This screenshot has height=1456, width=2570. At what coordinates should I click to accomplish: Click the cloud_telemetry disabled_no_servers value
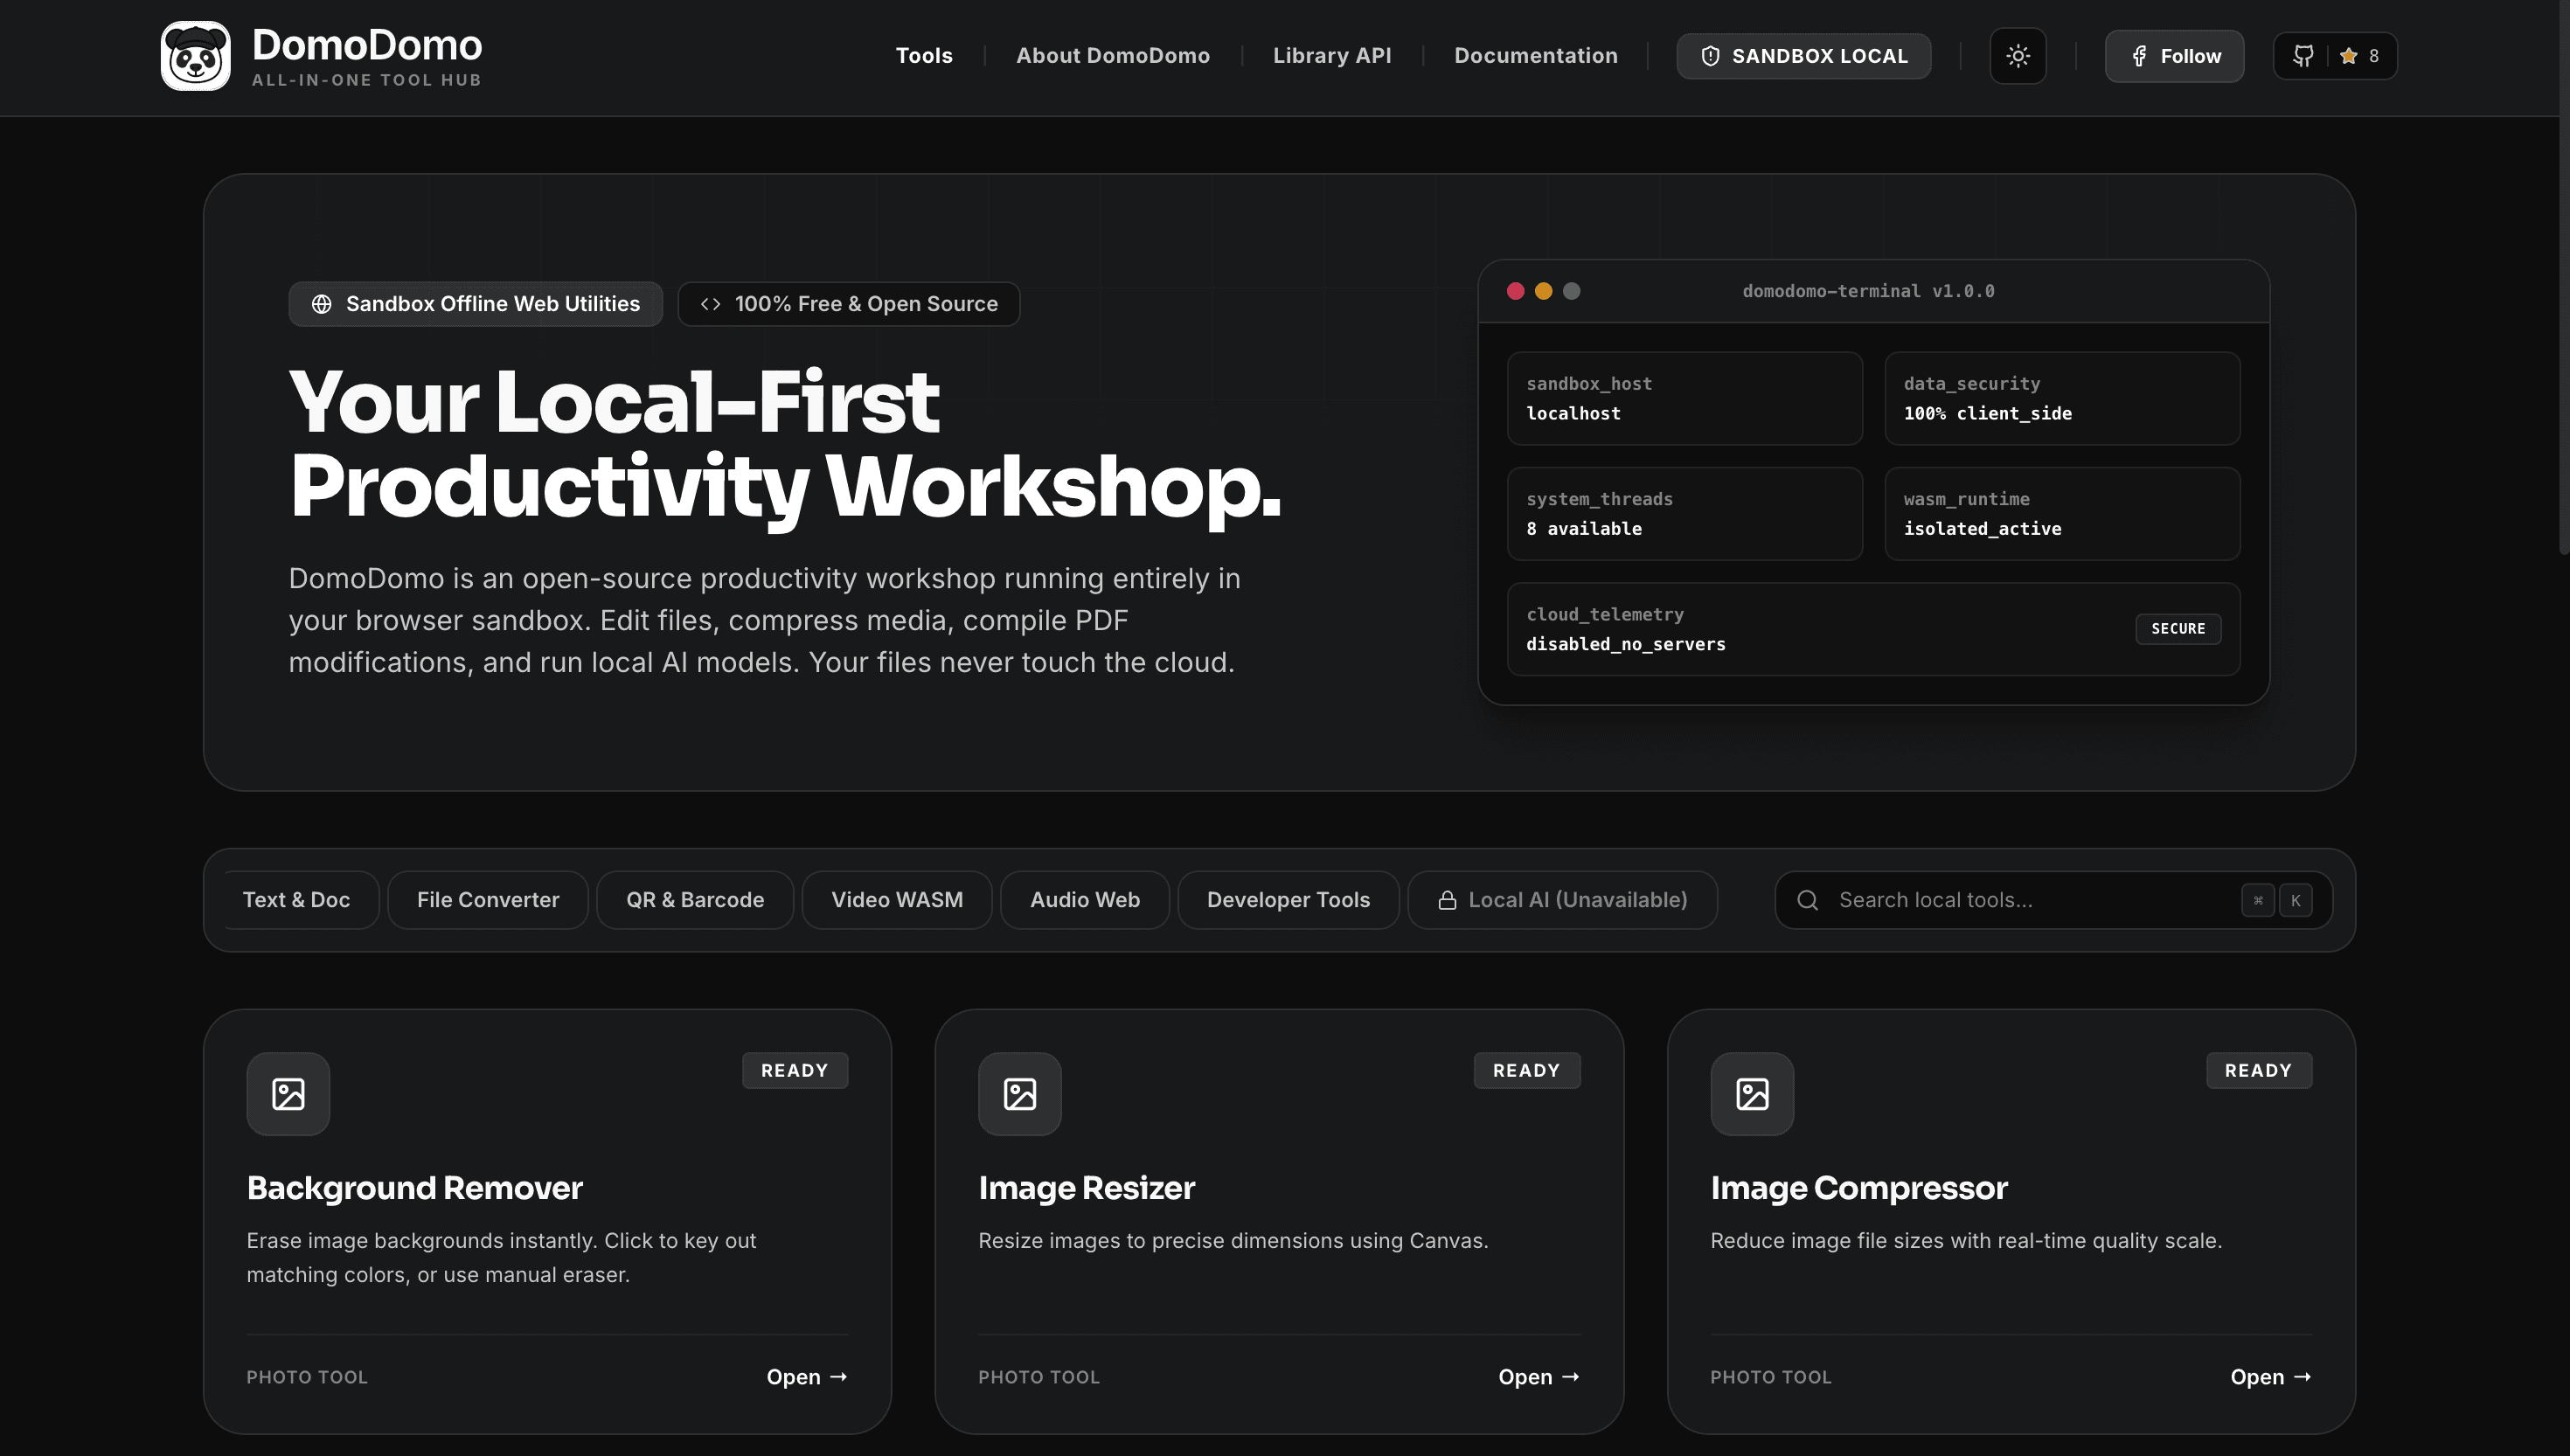click(x=1625, y=644)
